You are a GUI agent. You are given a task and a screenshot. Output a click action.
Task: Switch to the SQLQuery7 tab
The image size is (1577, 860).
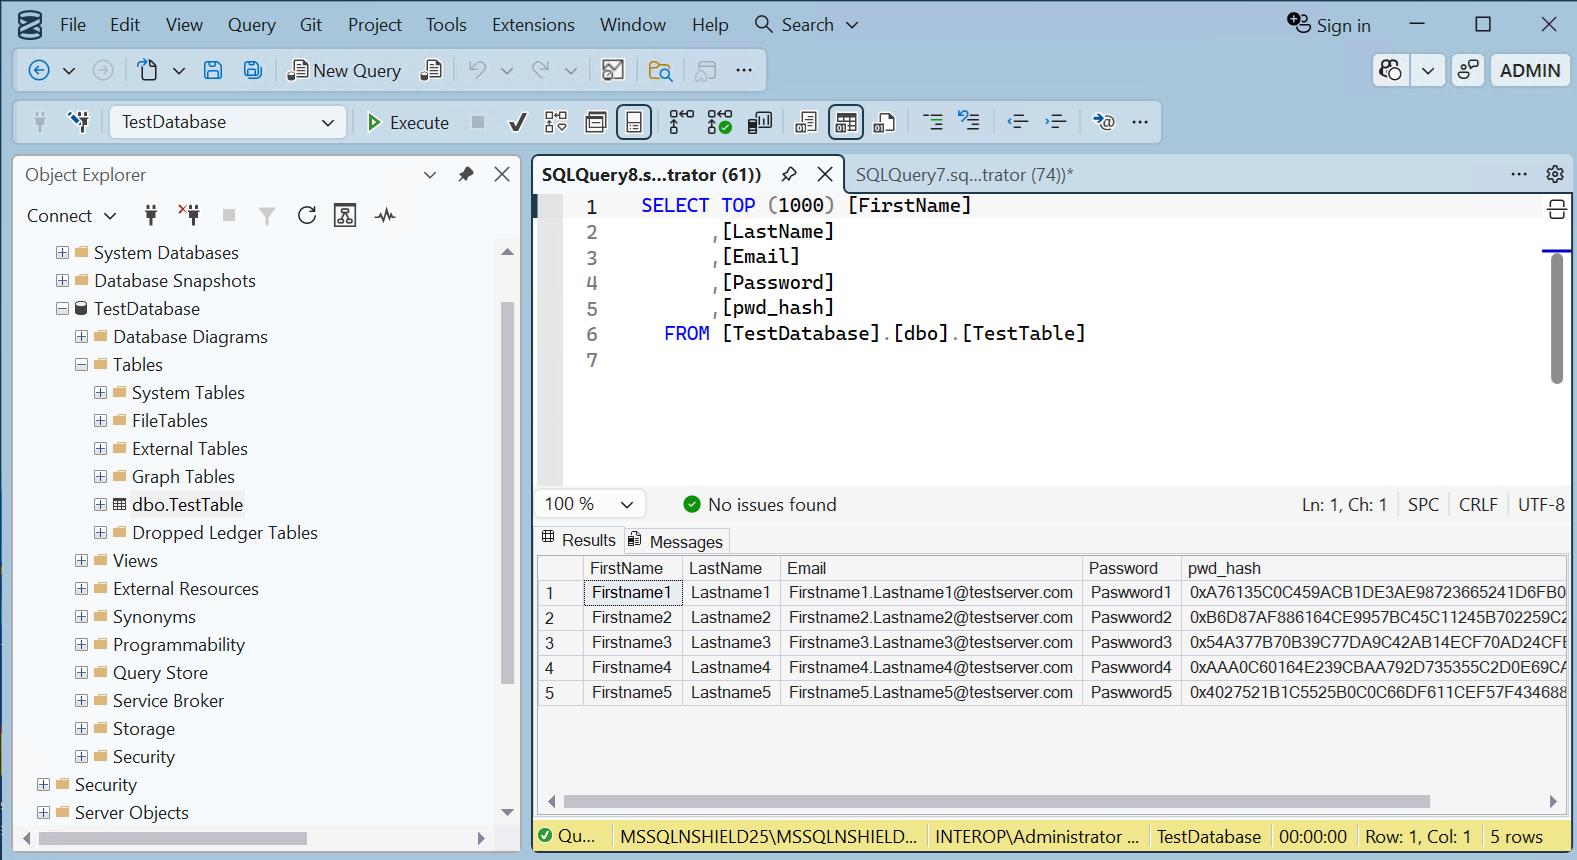coord(964,174)
